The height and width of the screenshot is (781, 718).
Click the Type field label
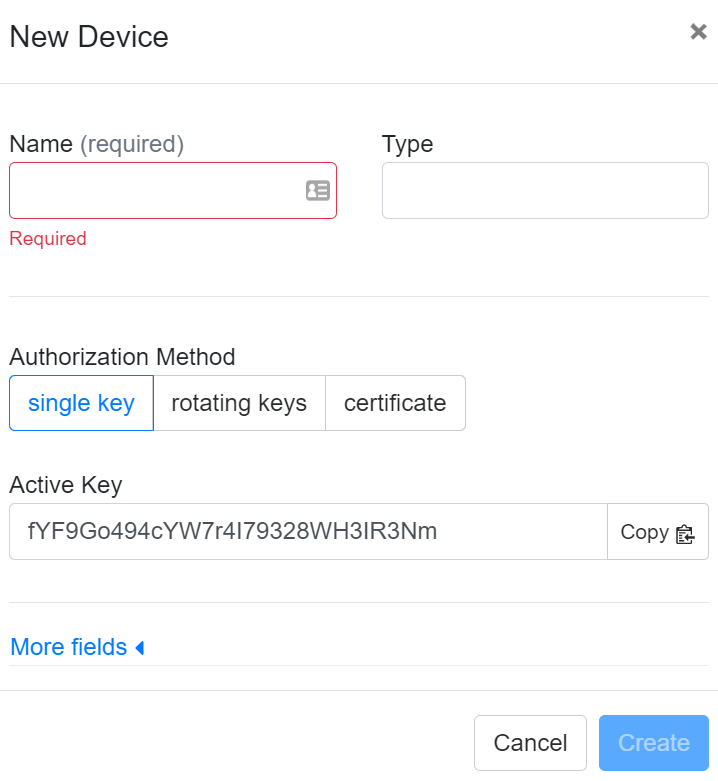407,144
